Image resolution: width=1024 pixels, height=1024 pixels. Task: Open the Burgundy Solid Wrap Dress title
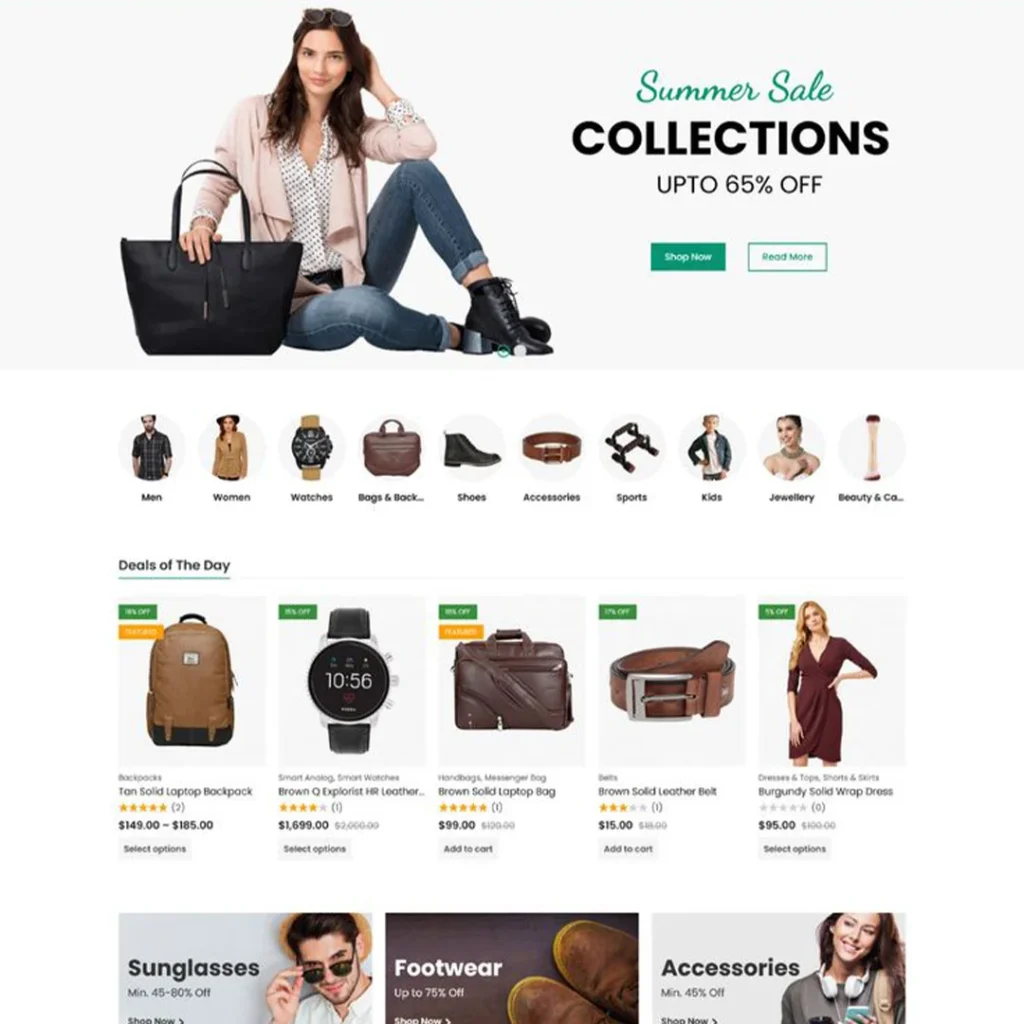(825, 792)
